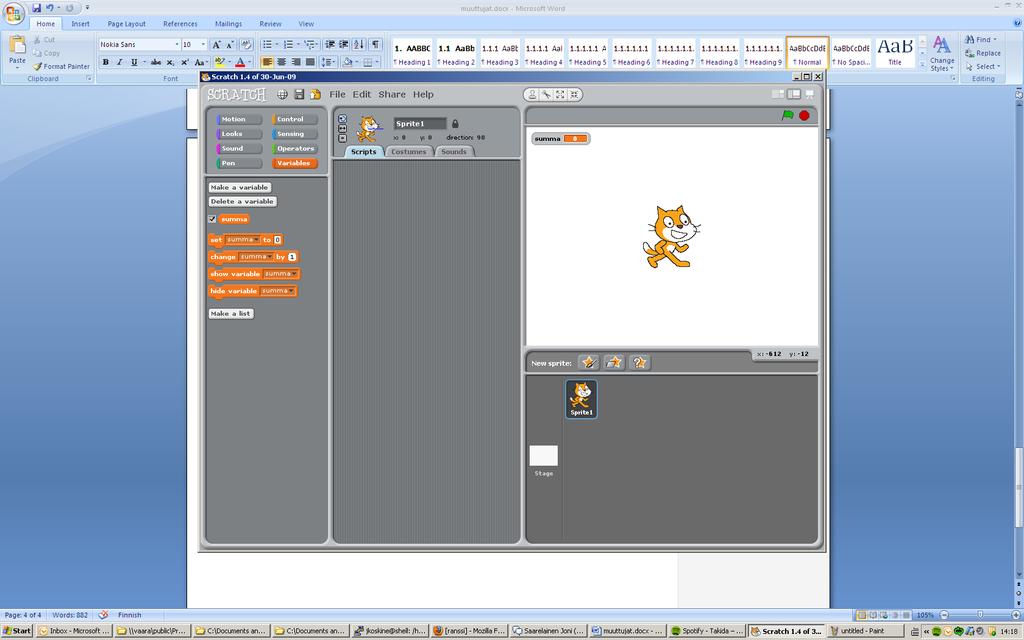The width and height of the screenshot is (1024, 640).
Task: Click the summa monitor on the stage
Action: (x=560, y=138)
